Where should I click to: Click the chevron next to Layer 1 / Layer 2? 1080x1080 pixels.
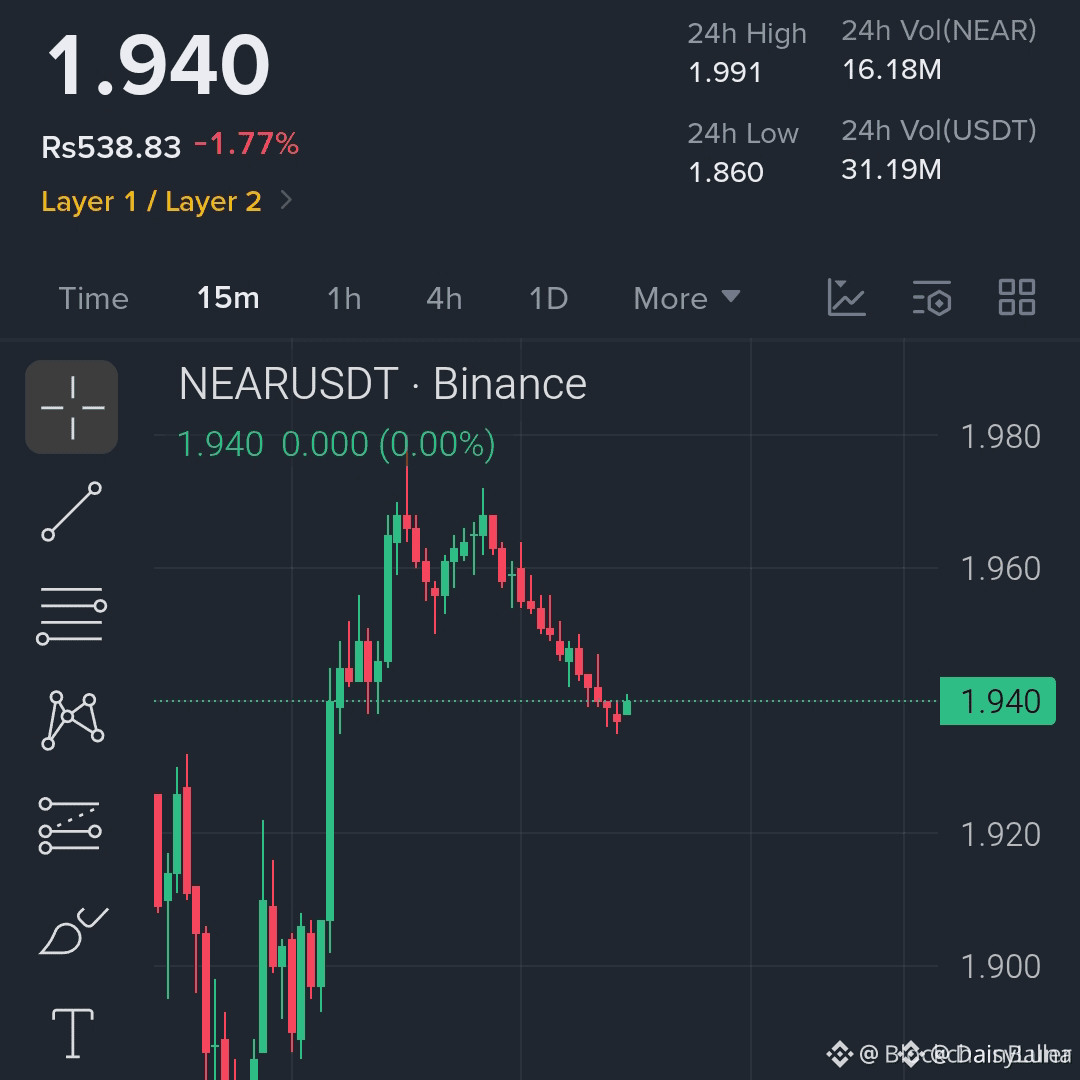click(x=287, y=200)
